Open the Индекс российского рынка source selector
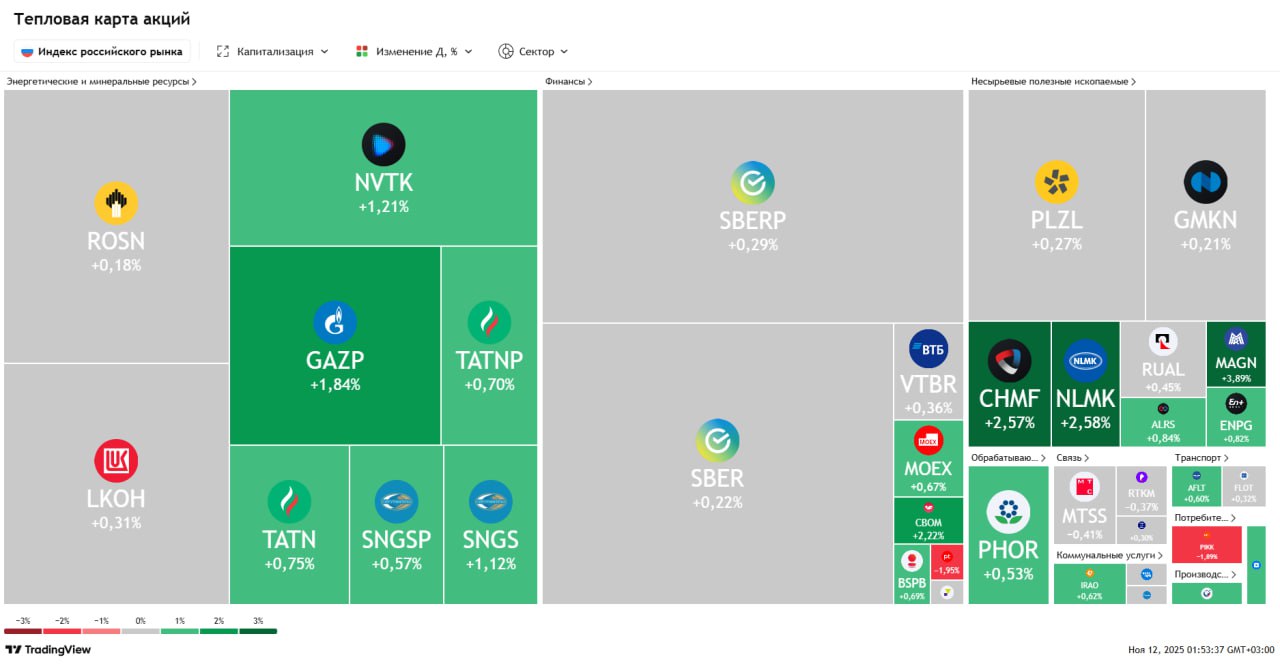1280x664 pixels. pos(102,51)
